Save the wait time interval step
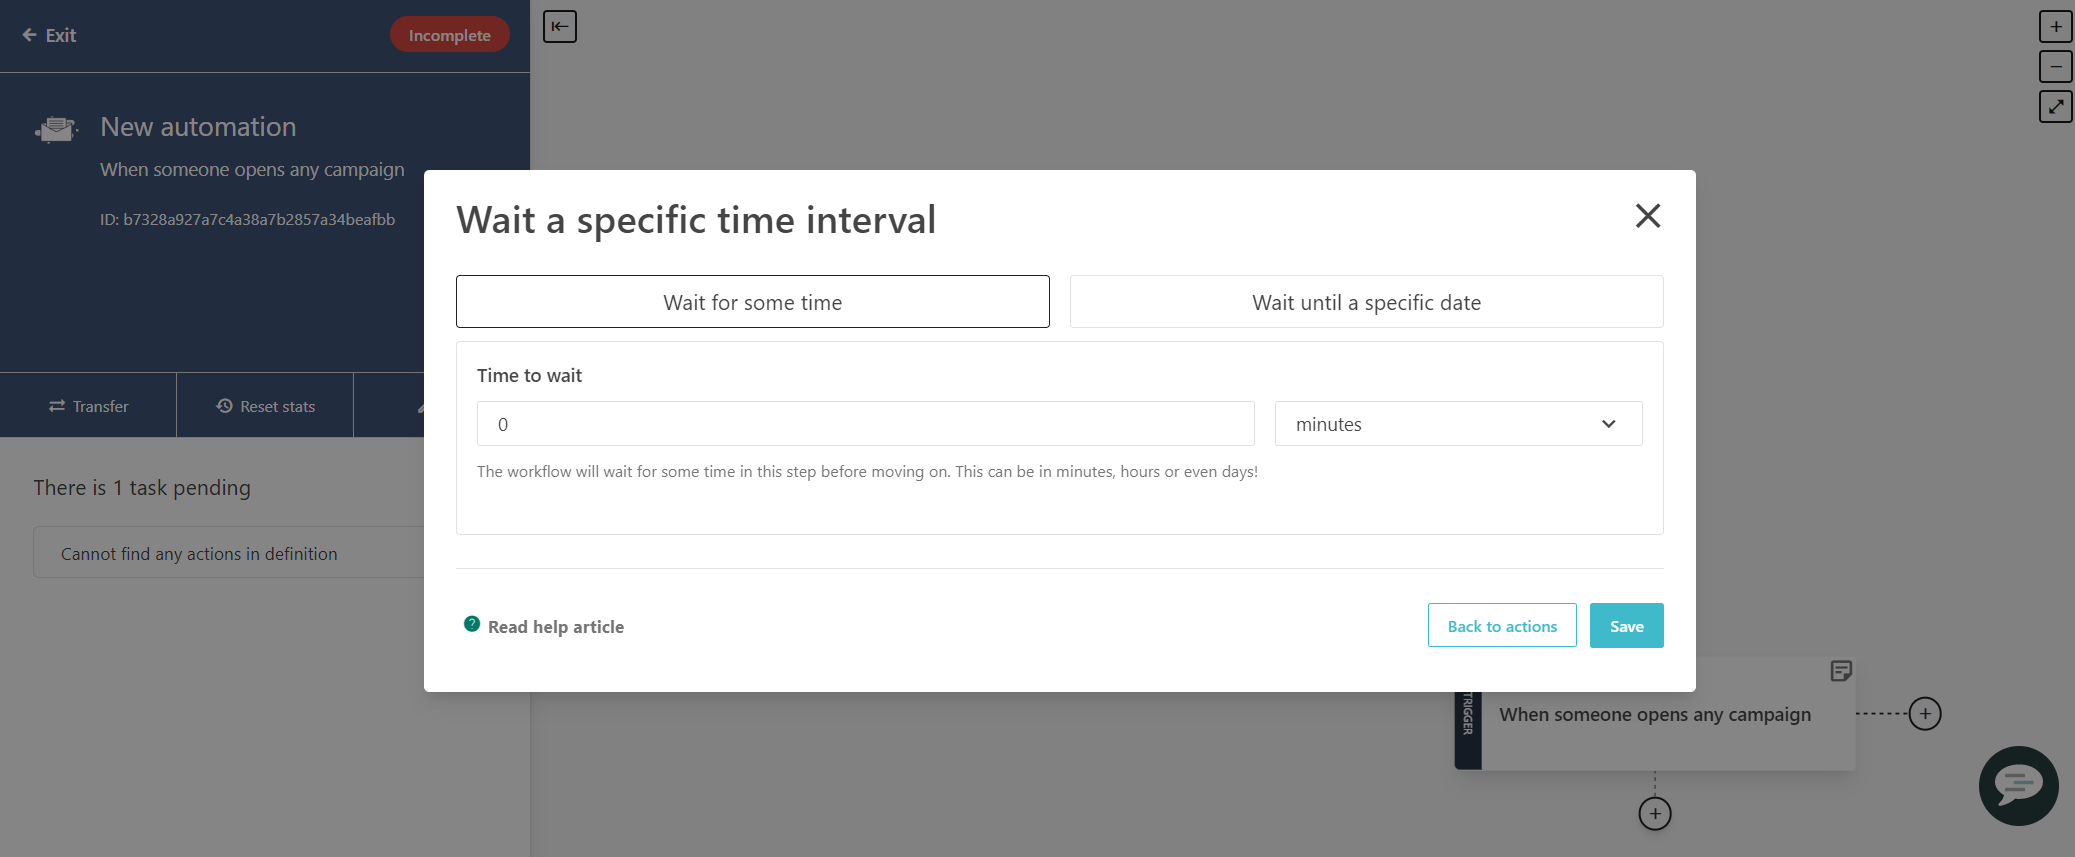Image resolution: width=2075 pixels, height=857 pixels. coord(1626,625)
